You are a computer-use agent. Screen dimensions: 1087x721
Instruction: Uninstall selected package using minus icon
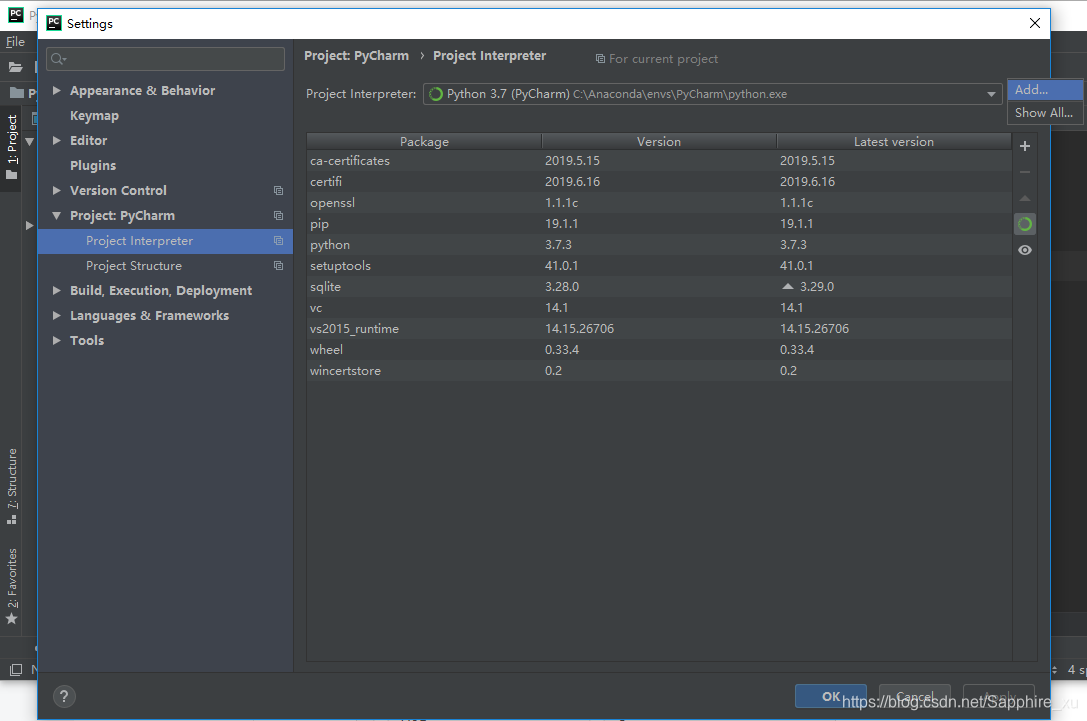[1024, 171]
